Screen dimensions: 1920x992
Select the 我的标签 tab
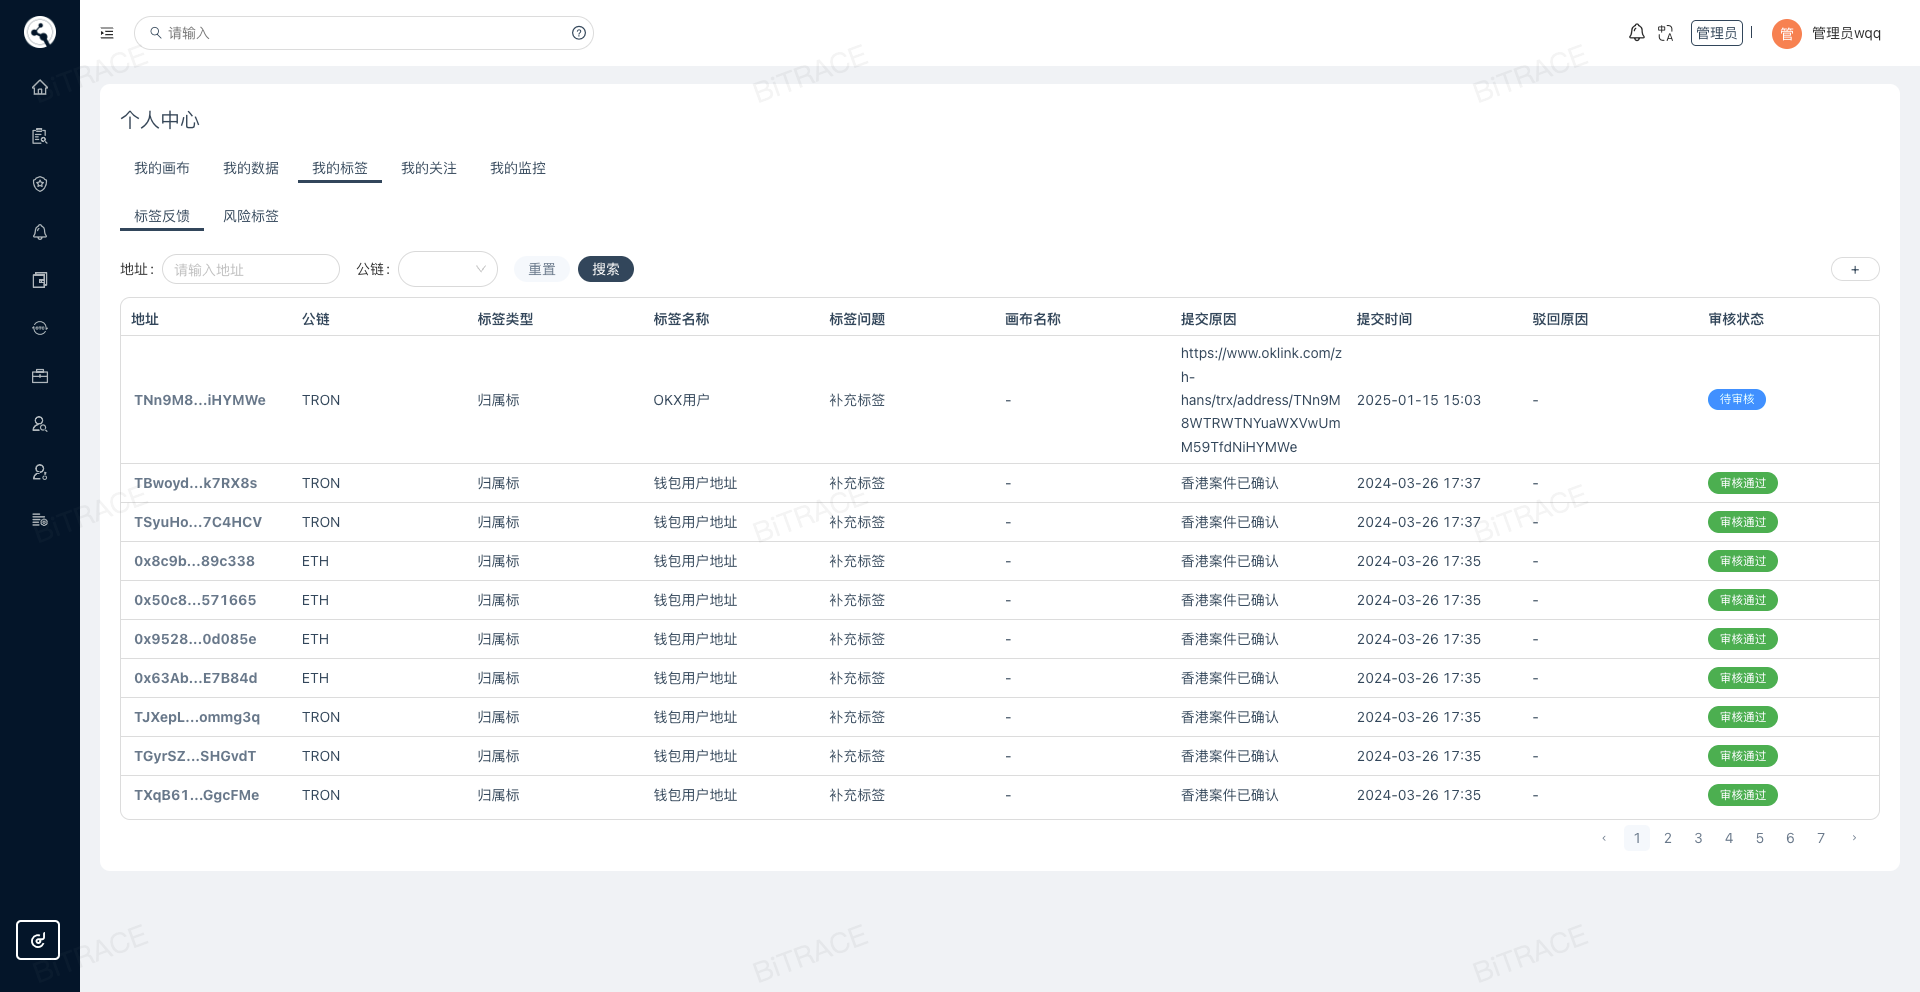(x=340, y=168)
